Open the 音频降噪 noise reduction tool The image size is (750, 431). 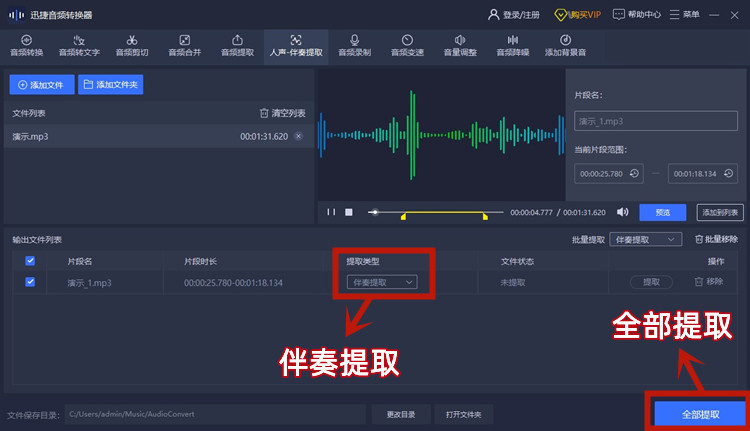click(513, 46)
